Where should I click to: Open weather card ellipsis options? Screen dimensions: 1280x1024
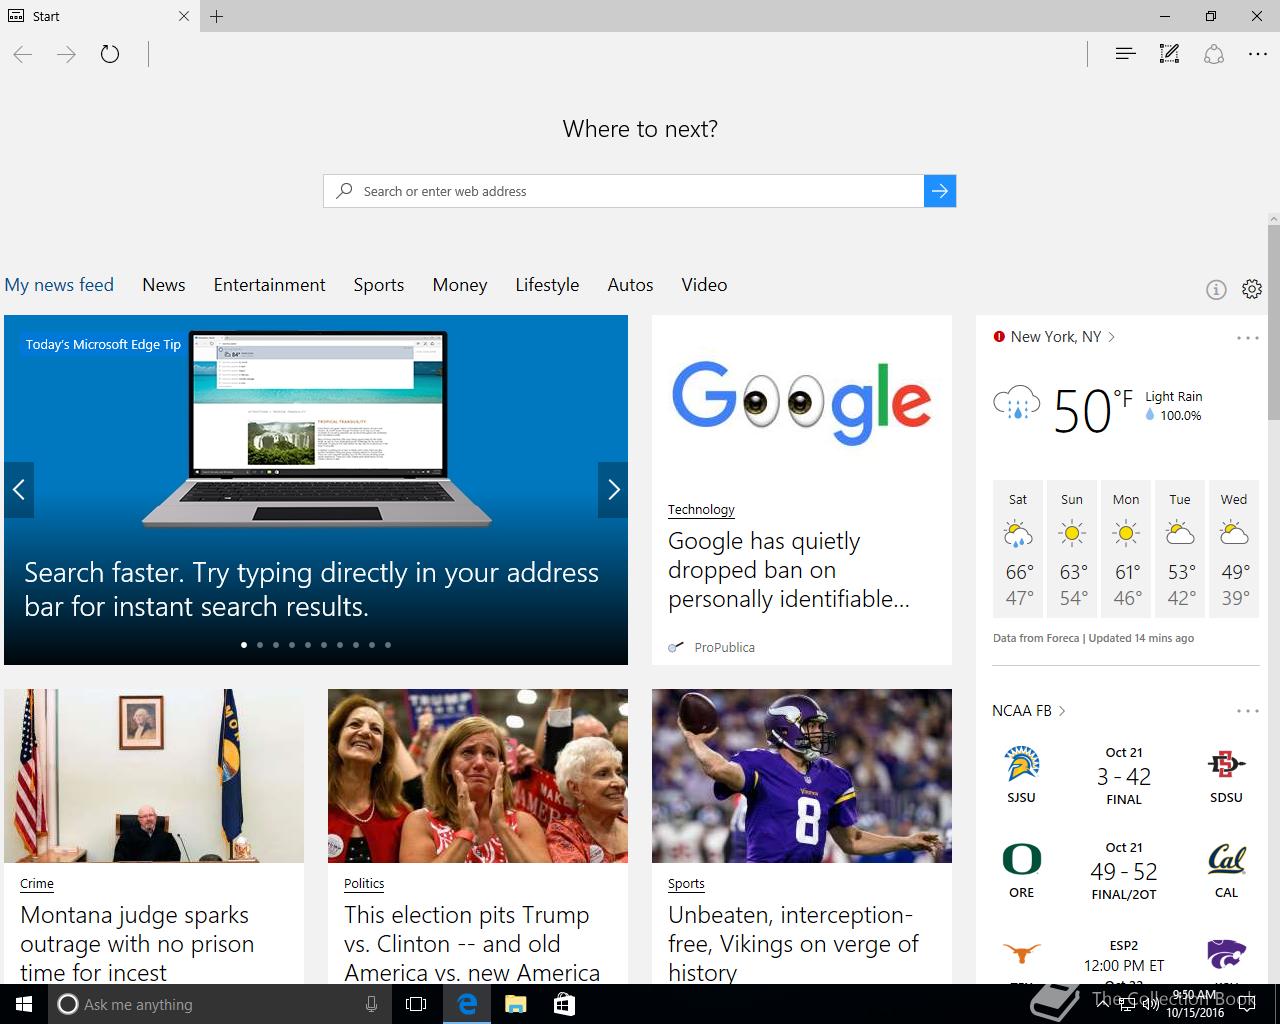point(1248,338)
